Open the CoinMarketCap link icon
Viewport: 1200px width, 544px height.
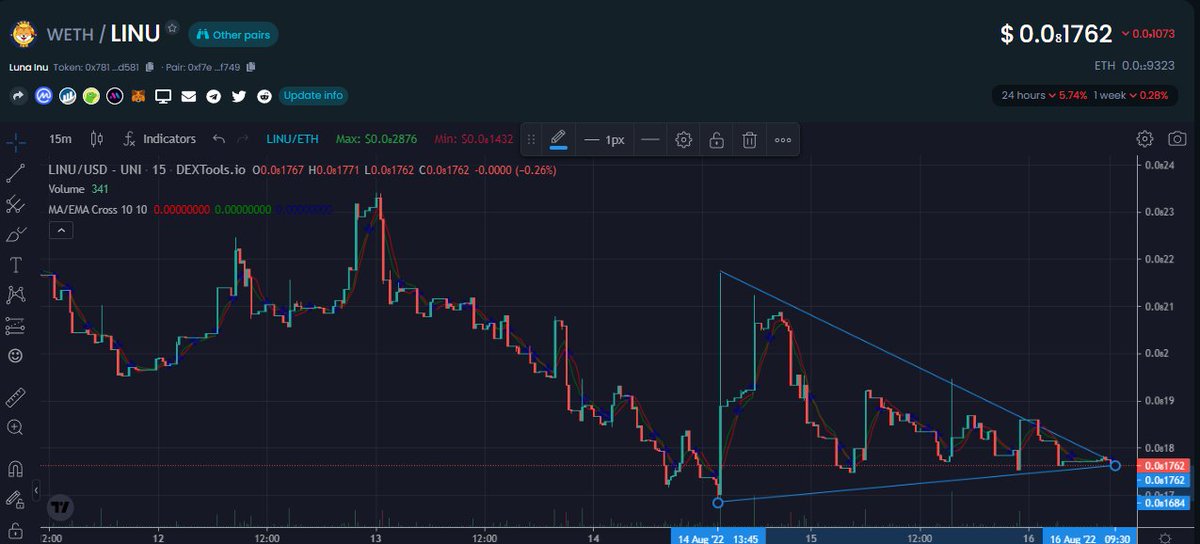point(43,96)
